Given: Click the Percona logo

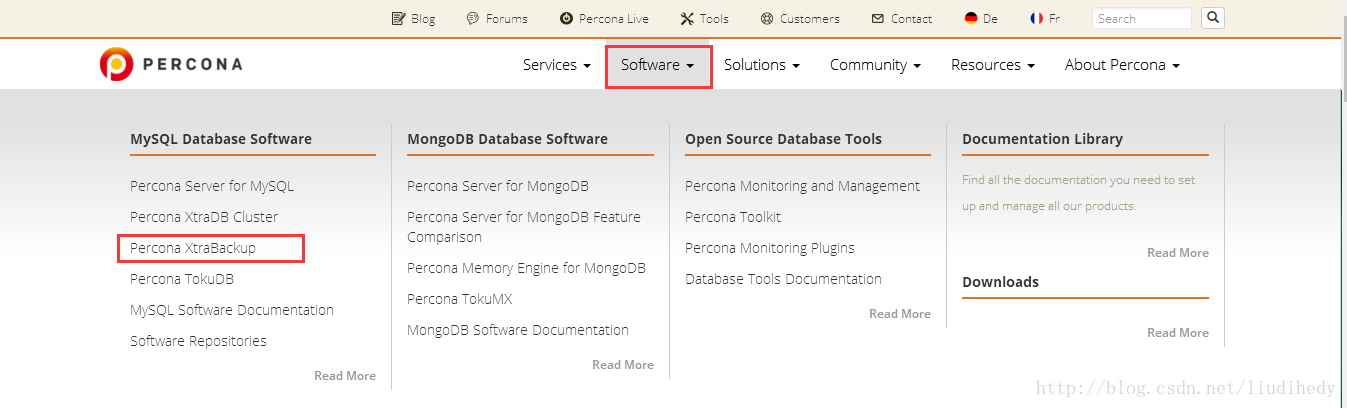Looking at the screenshot, I should (171, 64).
